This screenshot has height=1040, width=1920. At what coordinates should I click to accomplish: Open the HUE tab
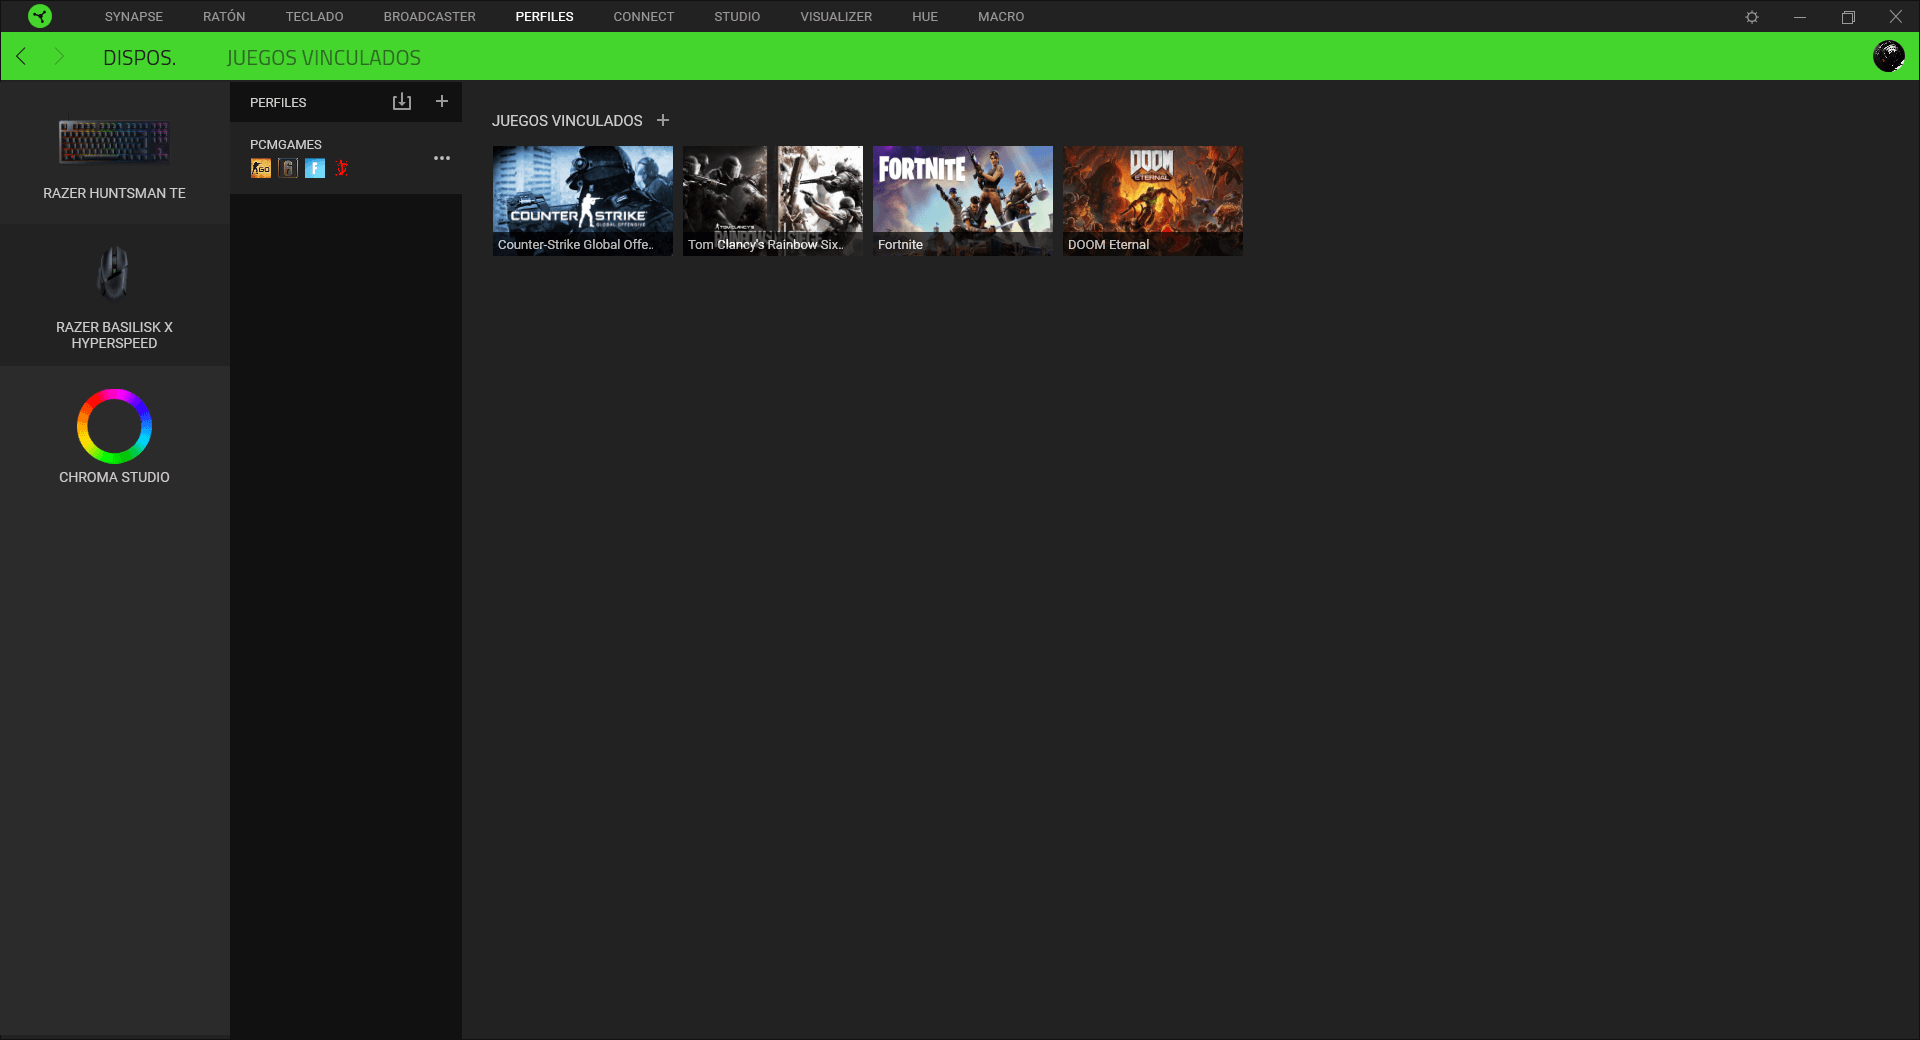coord(925,17)
